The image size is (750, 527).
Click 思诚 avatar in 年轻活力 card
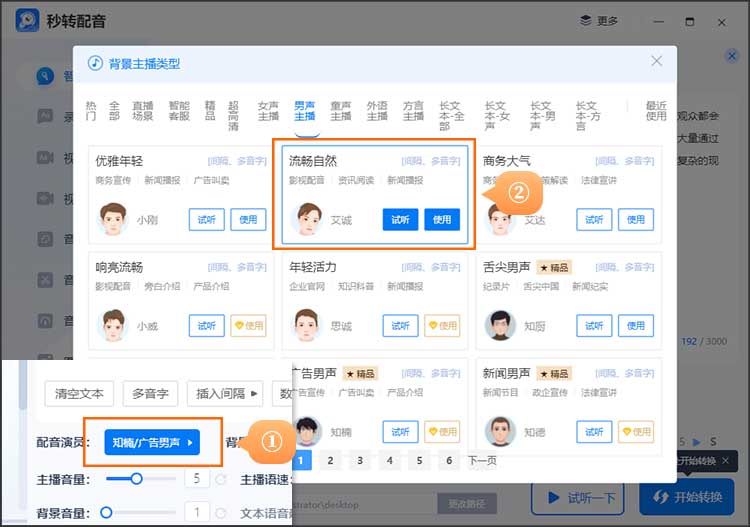tap(307, 325)
